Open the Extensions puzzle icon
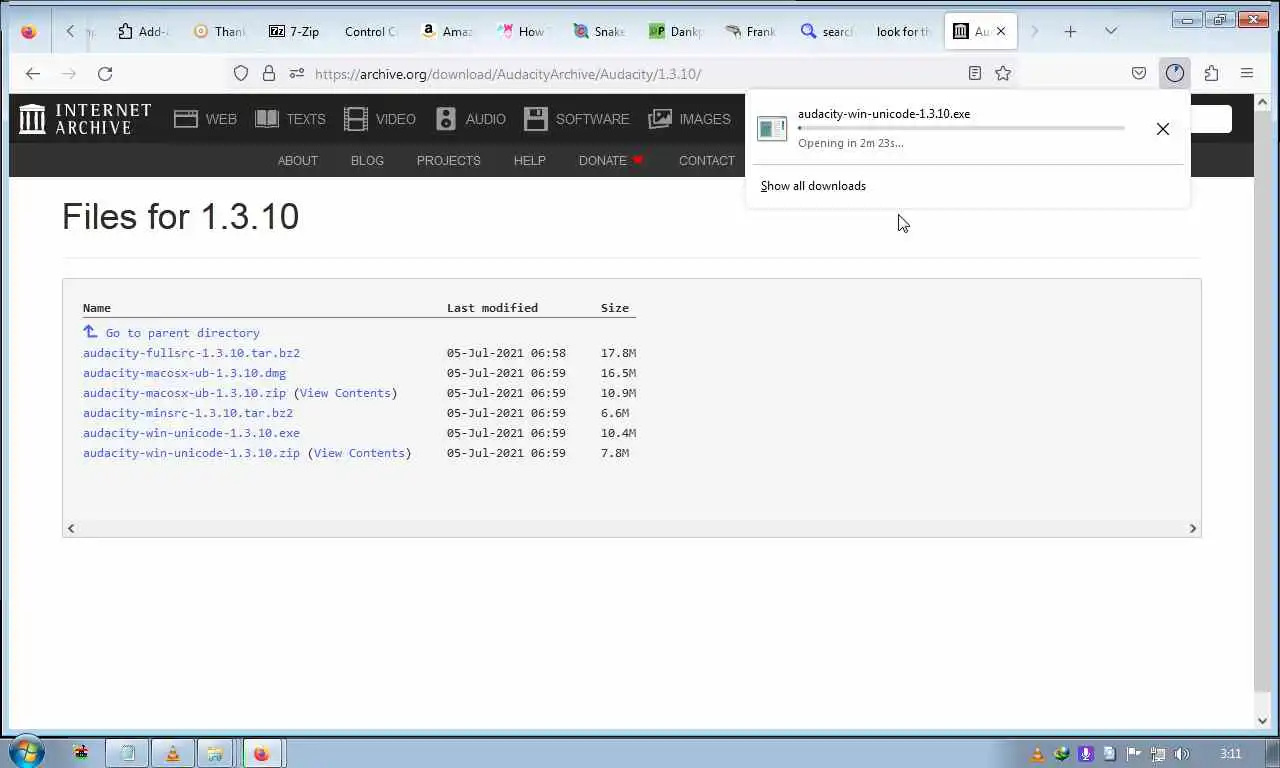This screenshot has height=768, width=1280. pyautogui.click(x=1211, y=73)
